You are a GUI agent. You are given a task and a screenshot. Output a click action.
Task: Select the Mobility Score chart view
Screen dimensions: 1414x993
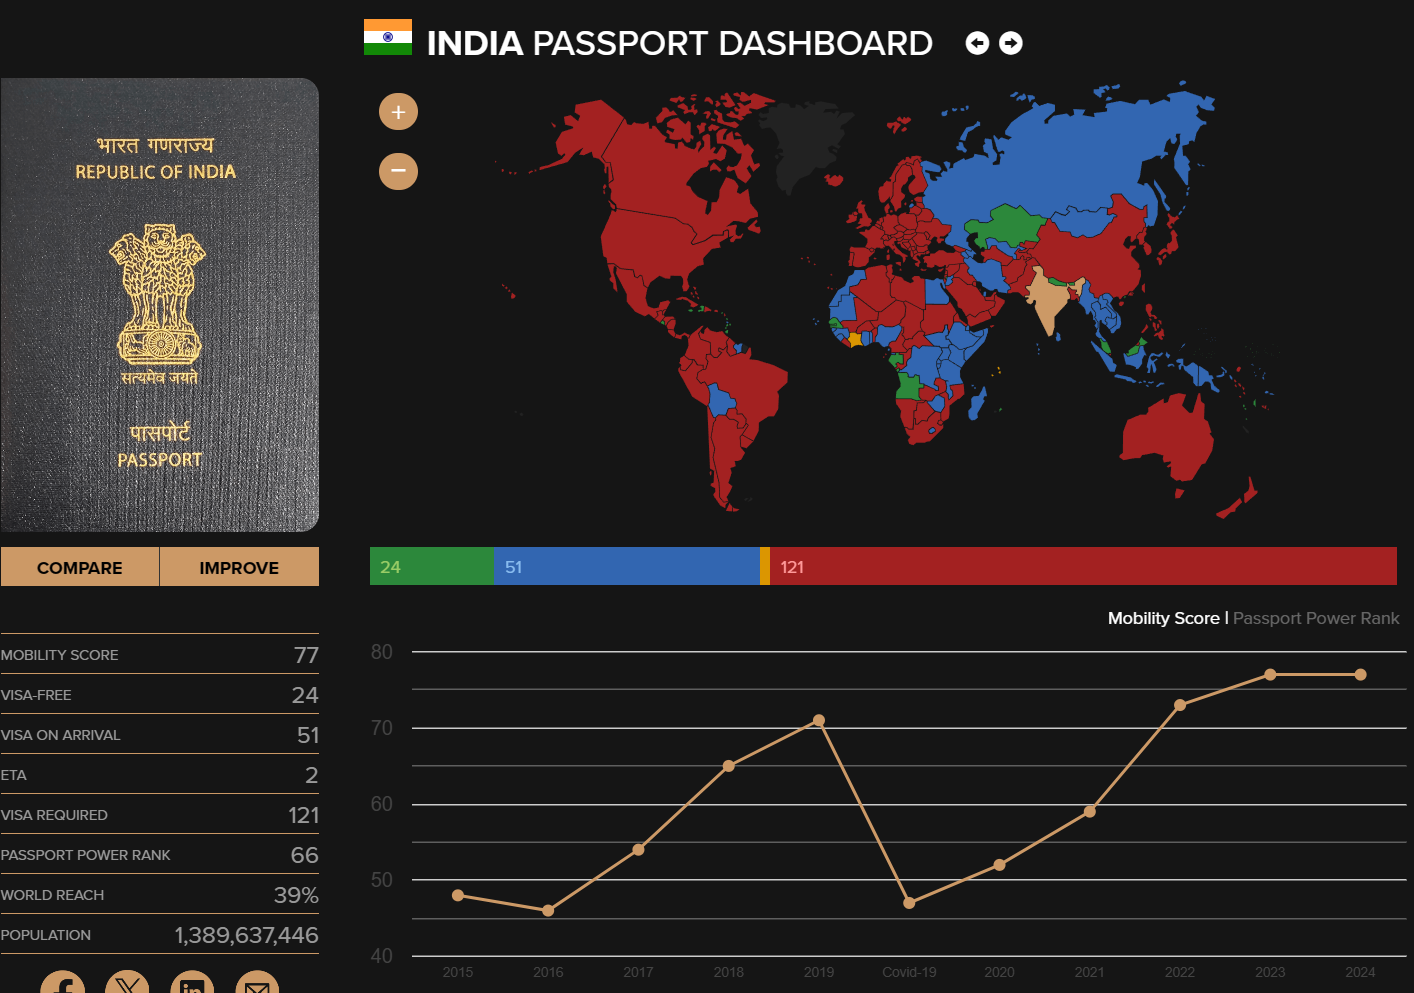(1163, 618)
